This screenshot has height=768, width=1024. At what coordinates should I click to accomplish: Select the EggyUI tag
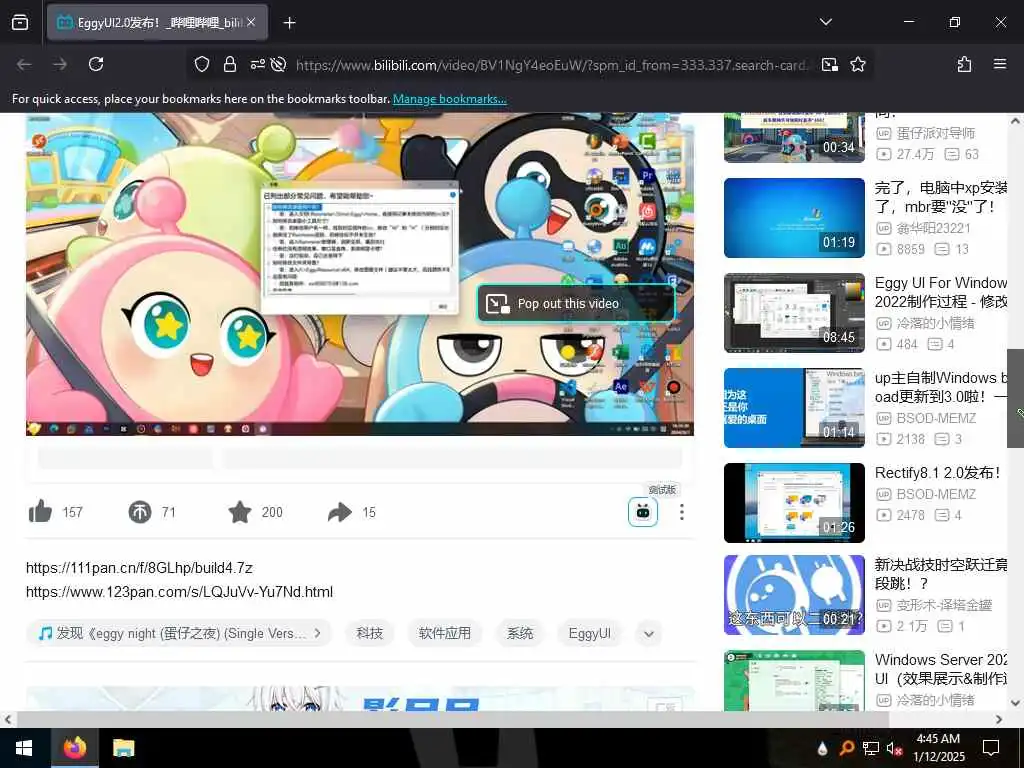click(x=590, y=633)
